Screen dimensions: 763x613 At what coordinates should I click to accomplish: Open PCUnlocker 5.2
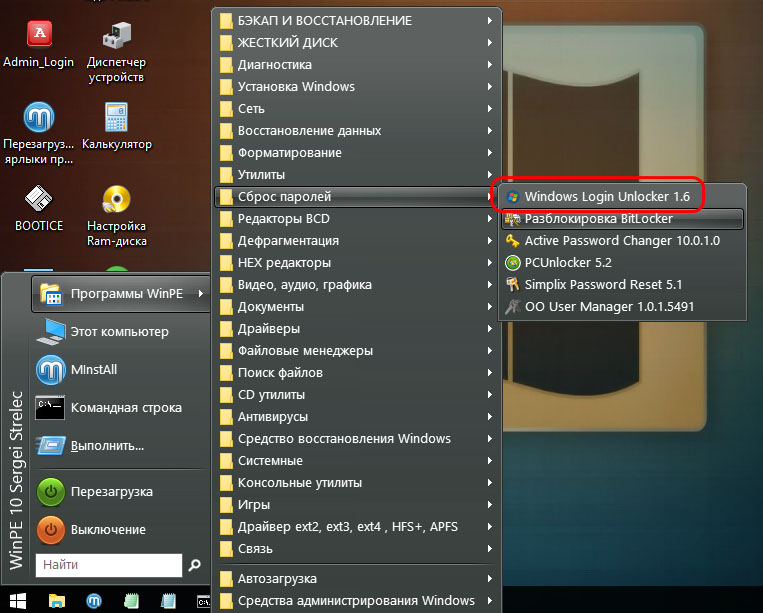tap(622, 263)
